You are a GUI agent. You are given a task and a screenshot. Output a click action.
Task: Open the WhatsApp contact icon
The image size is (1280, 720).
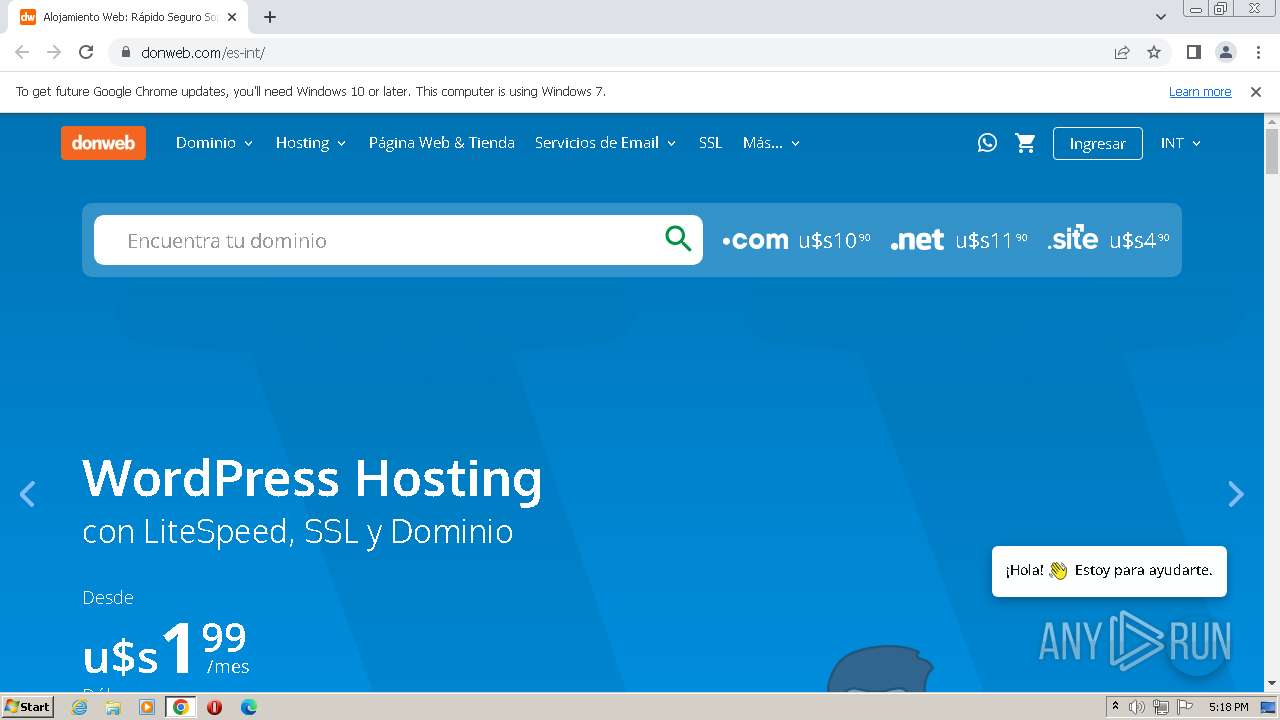tap(987, 143)
